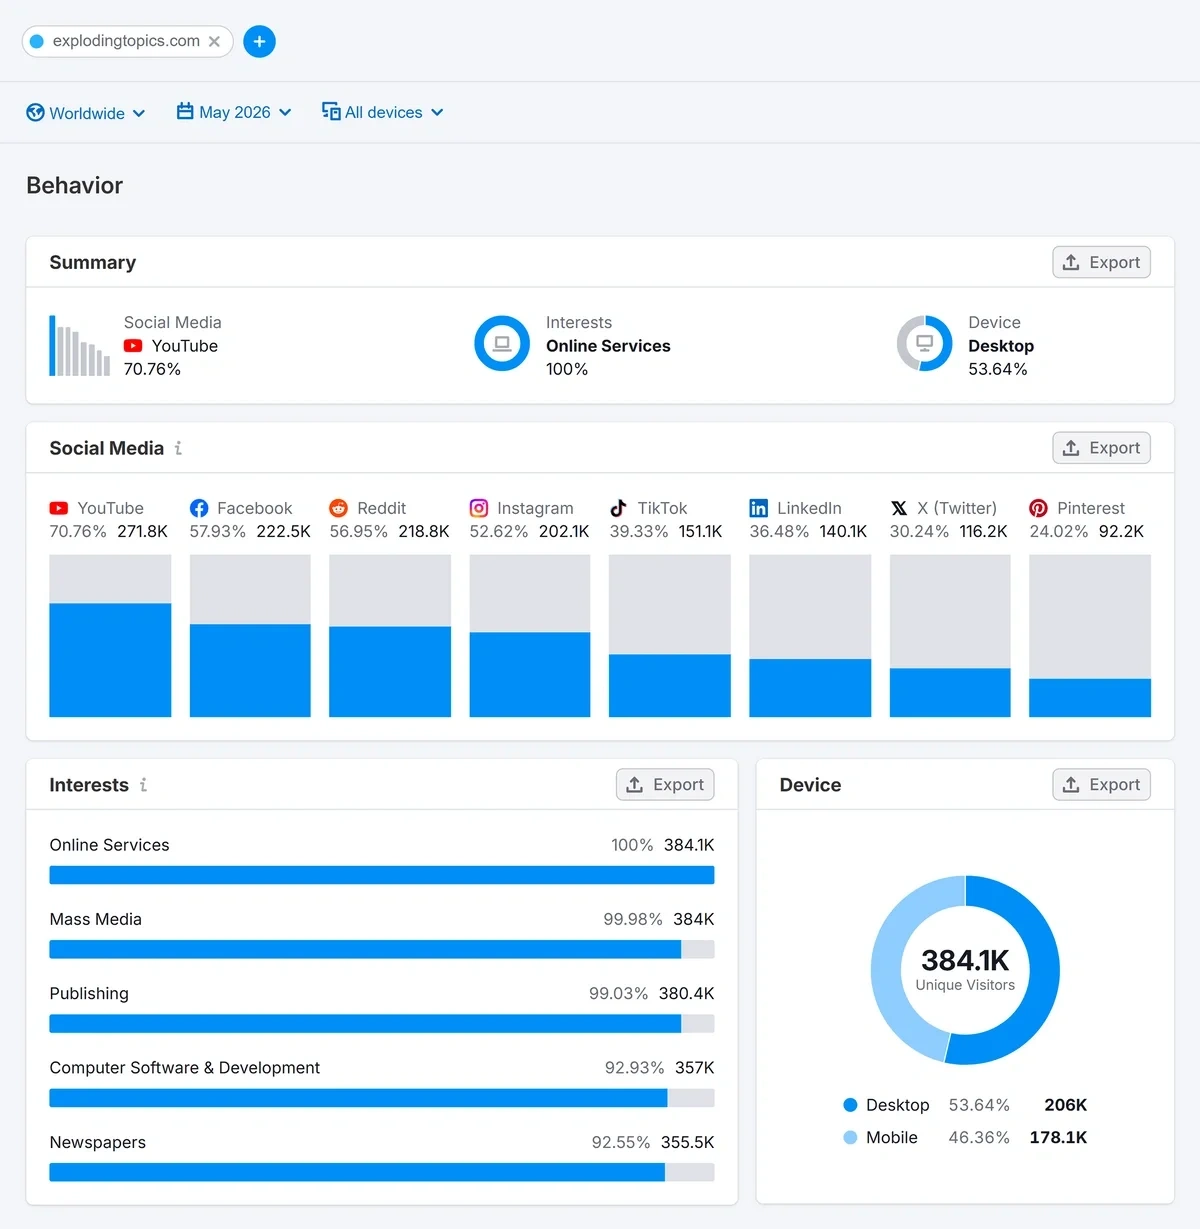The image size is (1200, 1229).
Task: Click the X (Twitter) icon
Action: pyautogui.click(x=899, y=508)
